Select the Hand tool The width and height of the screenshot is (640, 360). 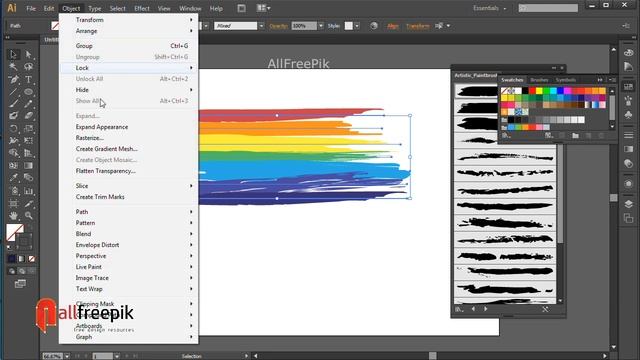click(13, 215)
